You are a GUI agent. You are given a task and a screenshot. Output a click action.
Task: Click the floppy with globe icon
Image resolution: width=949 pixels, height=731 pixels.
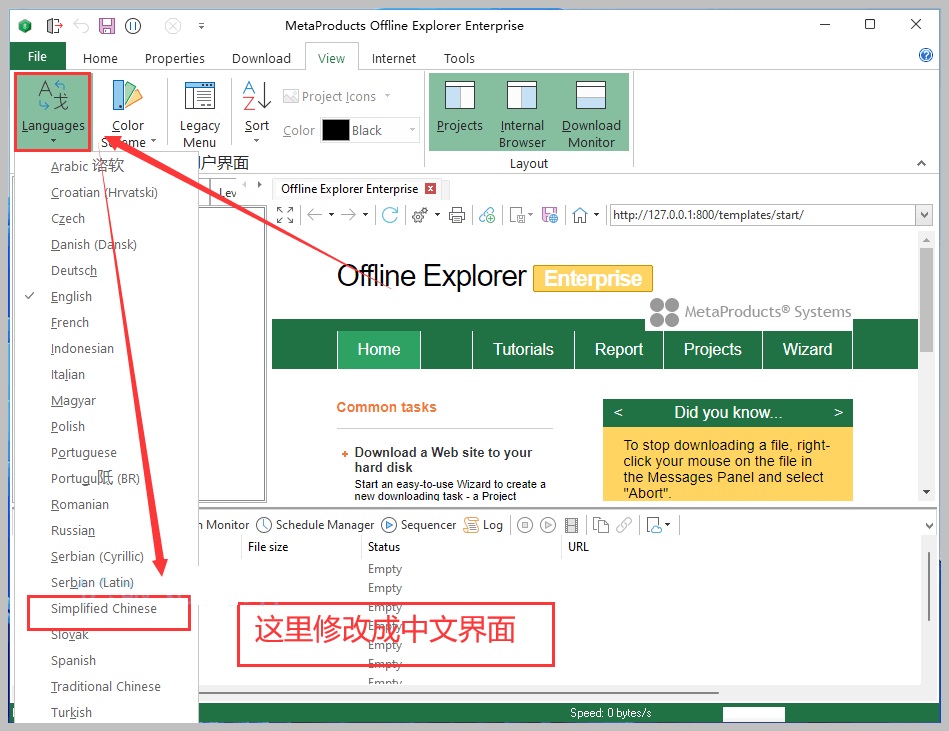[x=550, y=215]
